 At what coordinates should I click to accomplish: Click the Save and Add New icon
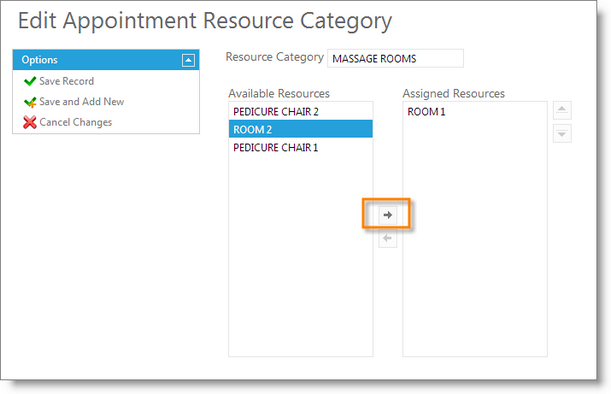pos(30,102)
